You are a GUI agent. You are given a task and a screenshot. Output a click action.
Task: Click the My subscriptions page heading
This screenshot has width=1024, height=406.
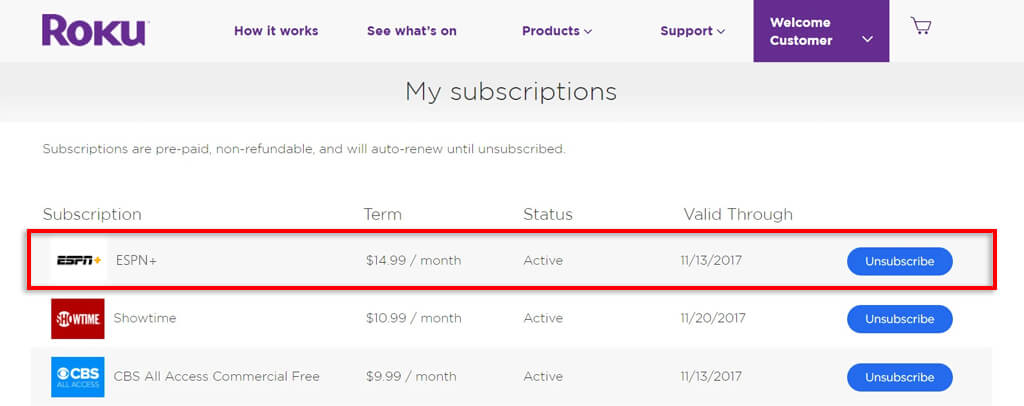[x=510, y=92]
